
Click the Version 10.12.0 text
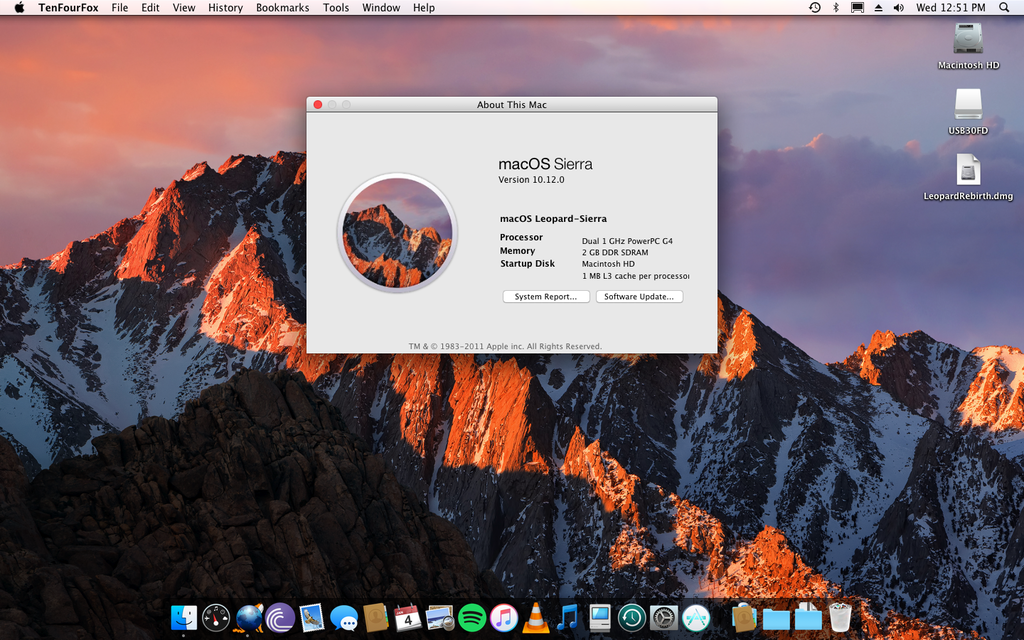point(531,180)
